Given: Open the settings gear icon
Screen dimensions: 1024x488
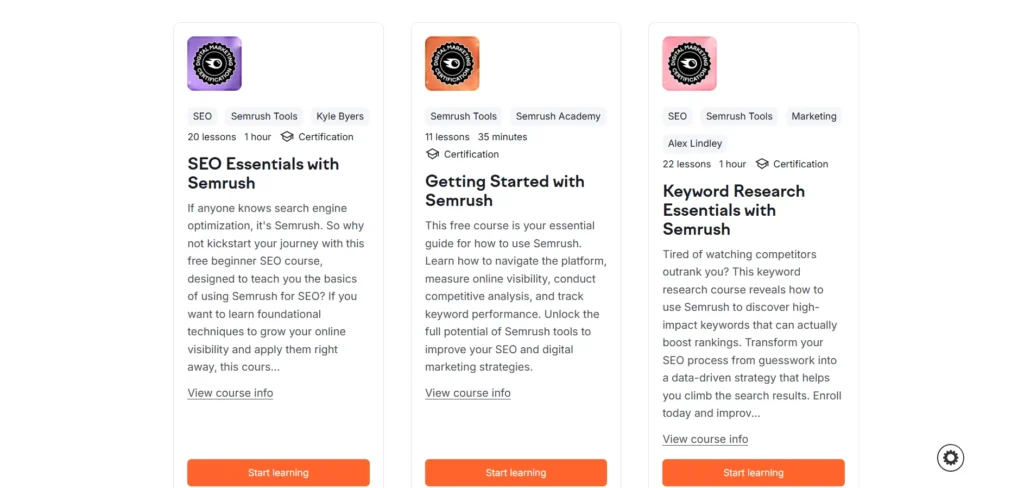Looking at the screenshot, I should coord(950,458).
